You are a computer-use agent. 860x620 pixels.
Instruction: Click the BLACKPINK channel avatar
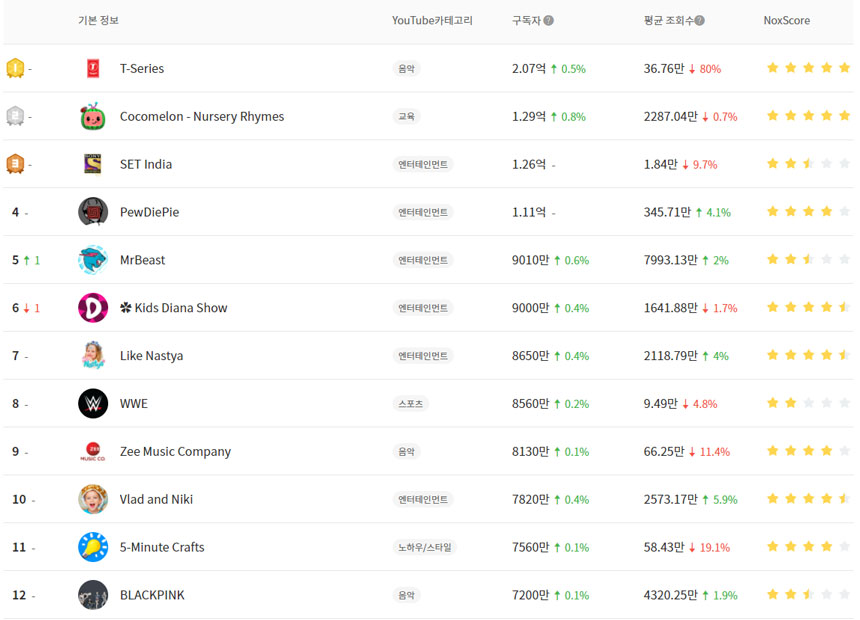coord(93,595)
